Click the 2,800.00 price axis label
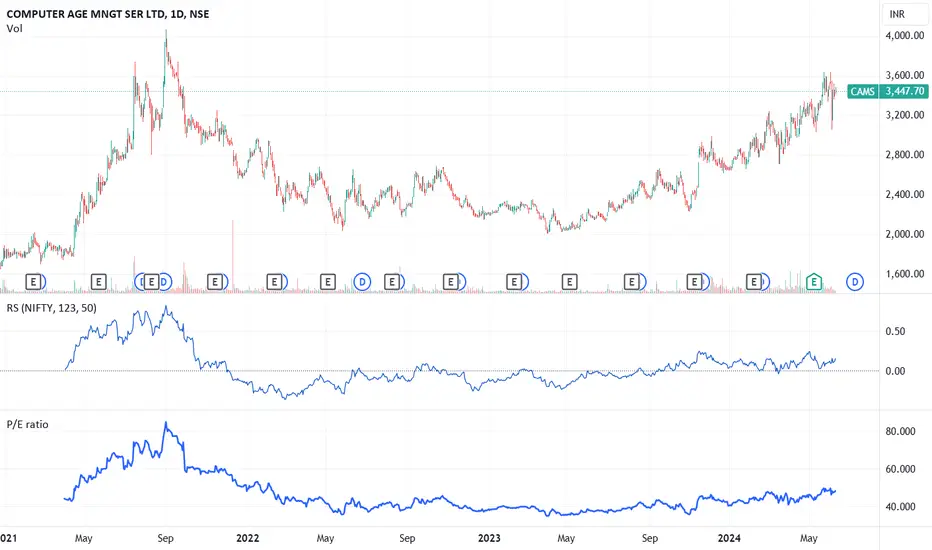Viewport: 932px width, 550px height. point(905,155)
